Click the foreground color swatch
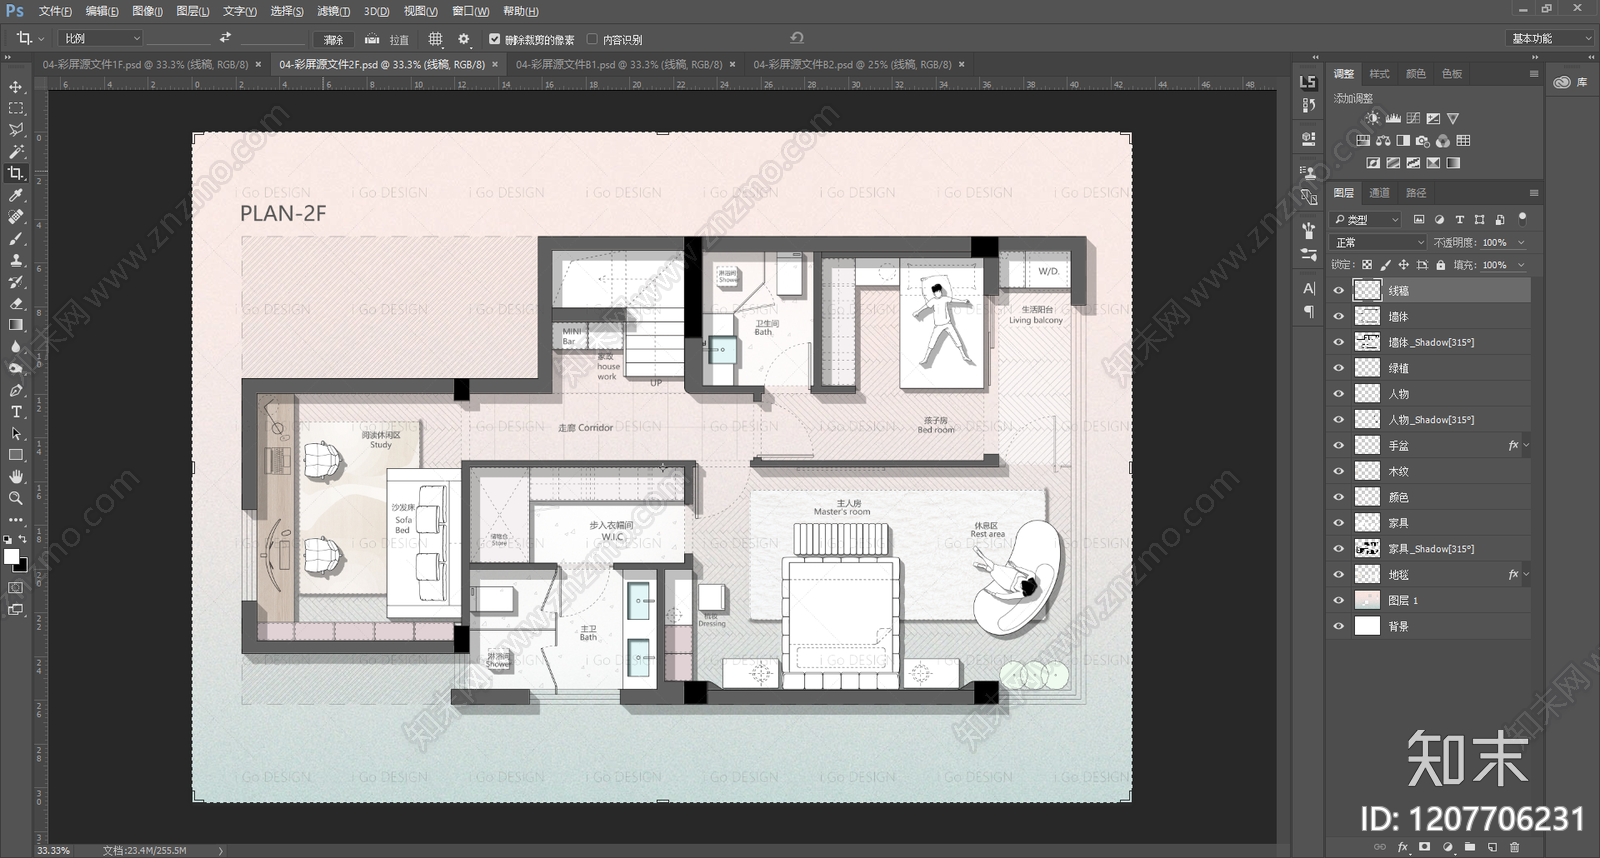 coord(11,557)
